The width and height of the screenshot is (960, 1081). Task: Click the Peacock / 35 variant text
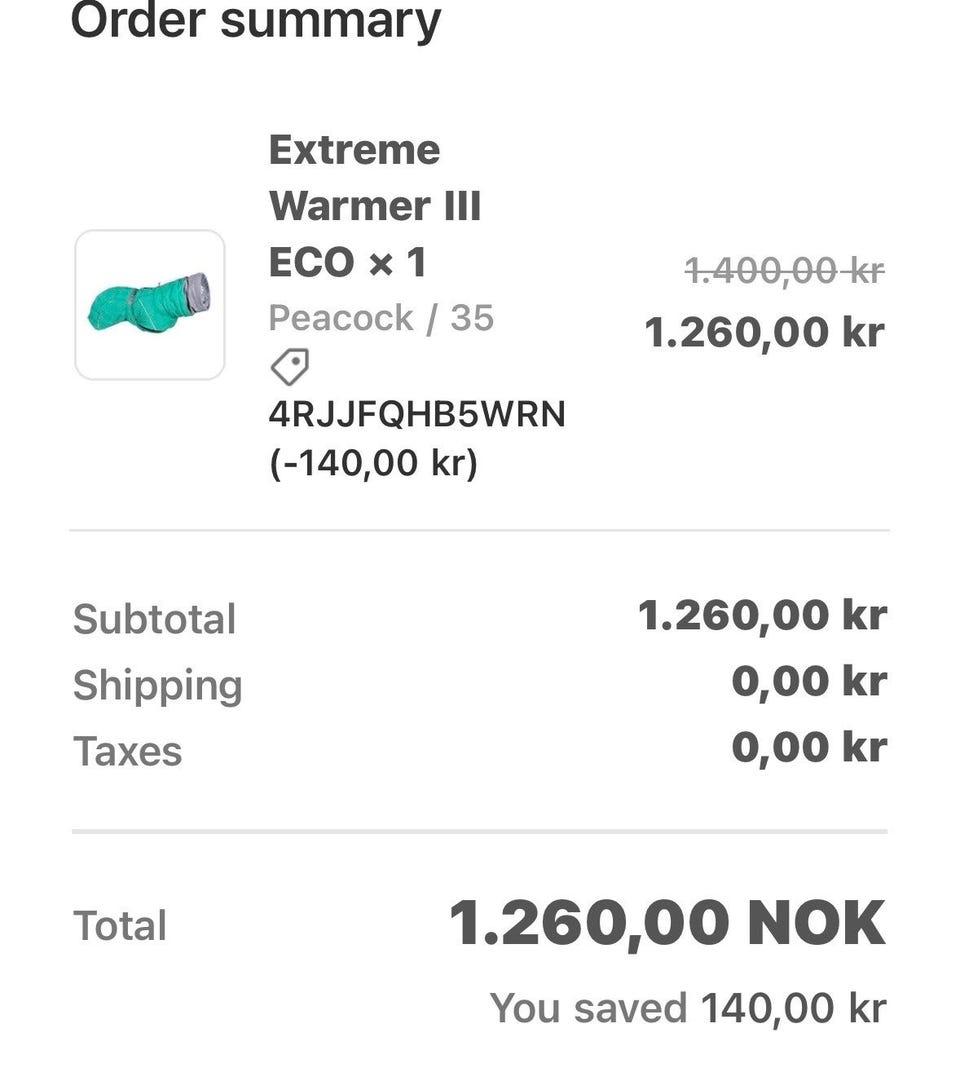point(381,318)
